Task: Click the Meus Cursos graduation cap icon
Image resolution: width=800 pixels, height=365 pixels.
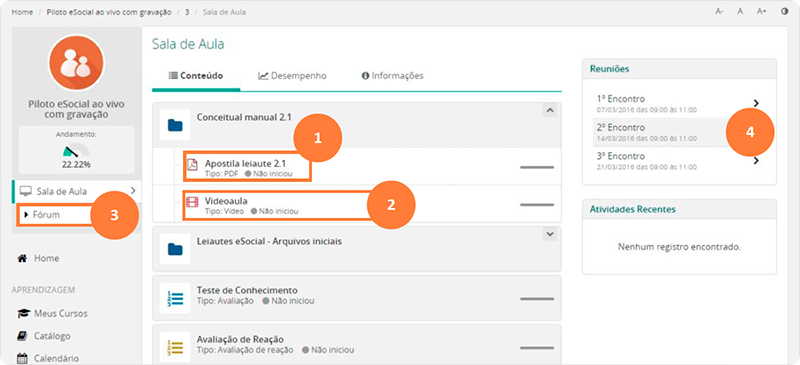Action: point(23,313)
